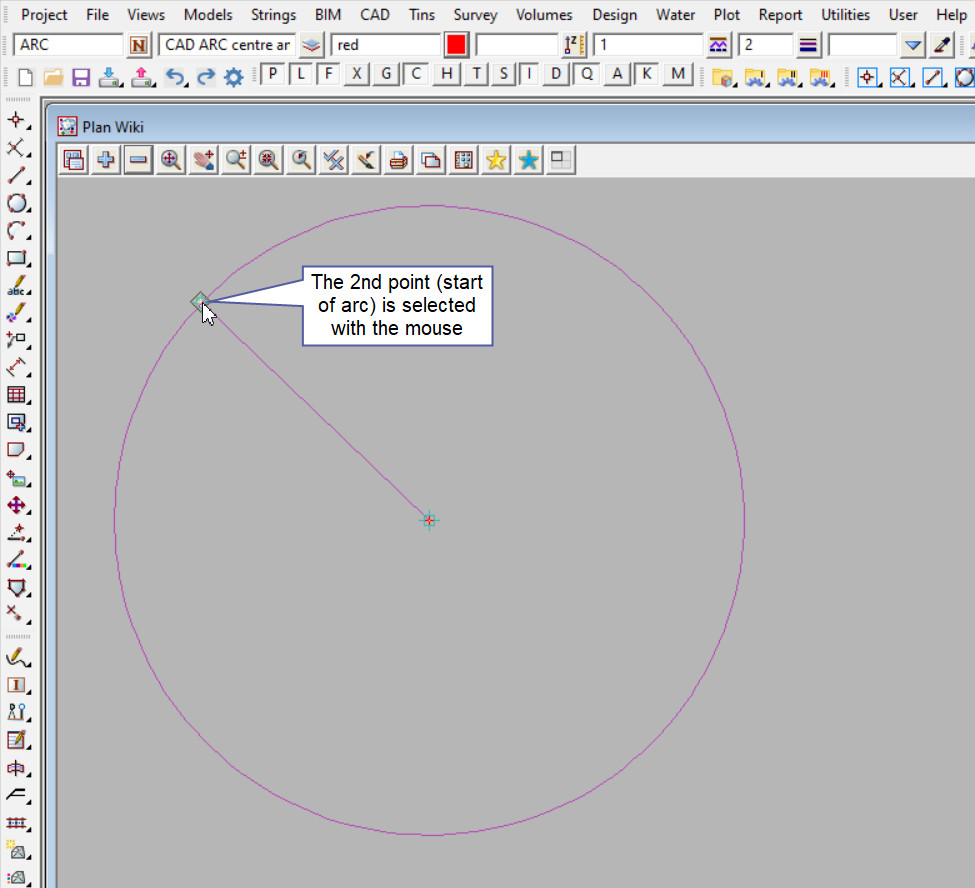Click the table tool in left toolbar
The height and width of the screenshot is (888, 975).
(x=16, y=395)
